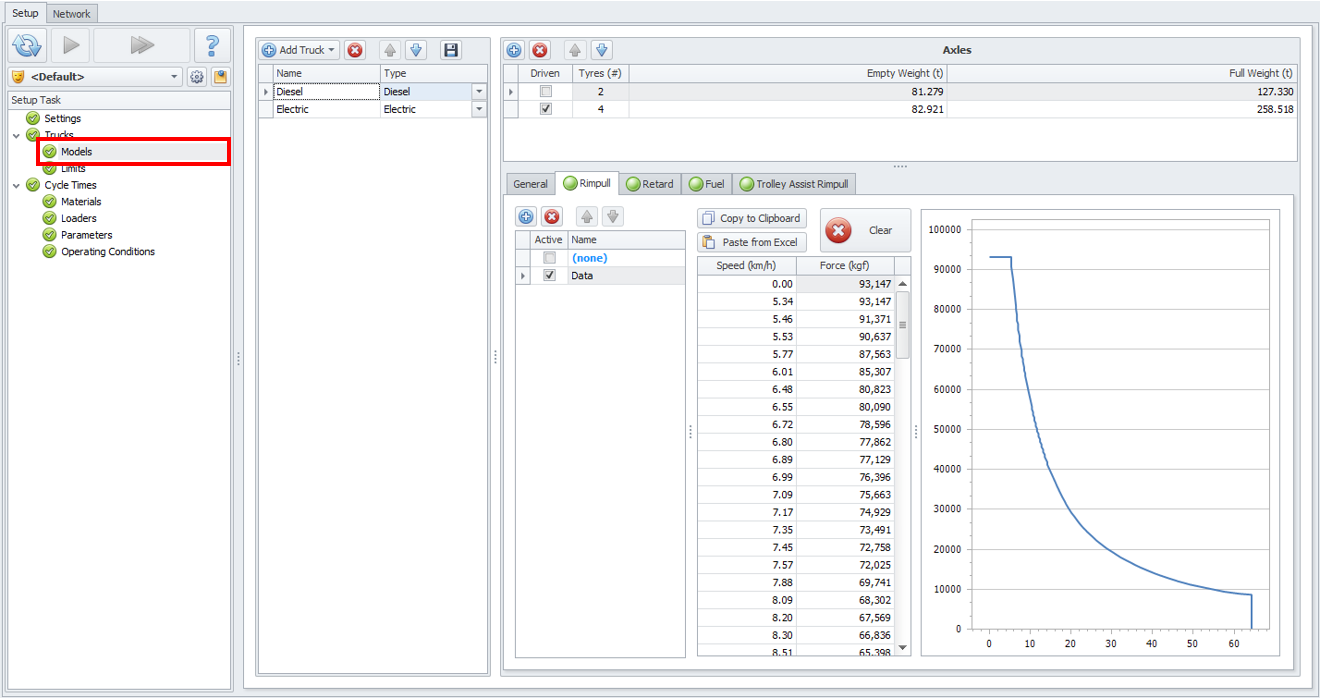The height and width of the screenshot is (698, 1320).
Task: Open the Retard tab
Action: 650,184
